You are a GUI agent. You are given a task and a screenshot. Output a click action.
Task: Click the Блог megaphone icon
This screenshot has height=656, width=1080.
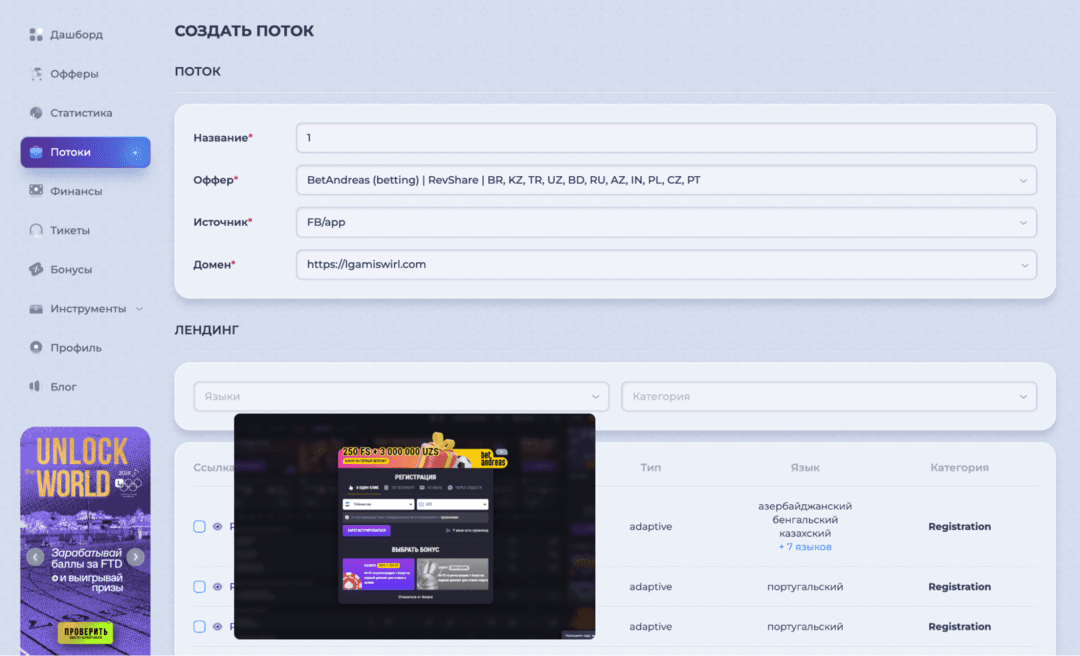[36, 386]
